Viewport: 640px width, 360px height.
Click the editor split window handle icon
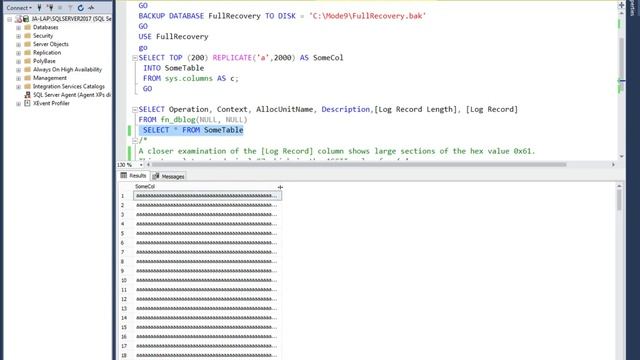621,5
